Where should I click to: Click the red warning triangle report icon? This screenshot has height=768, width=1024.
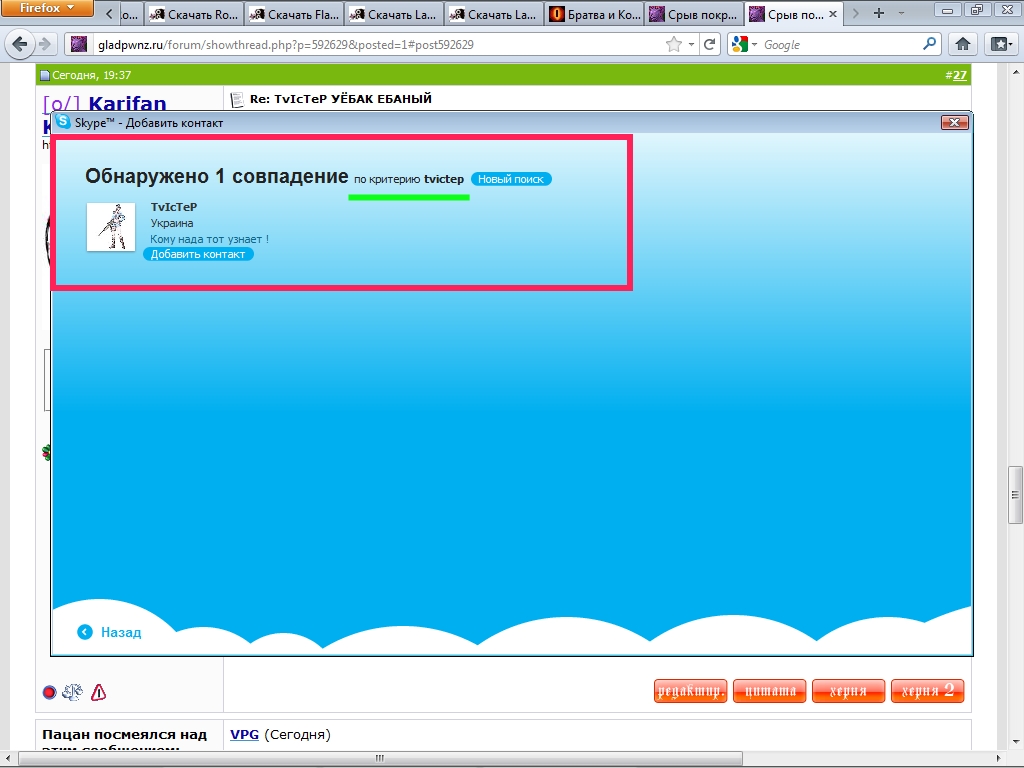(x=98, y=692)
